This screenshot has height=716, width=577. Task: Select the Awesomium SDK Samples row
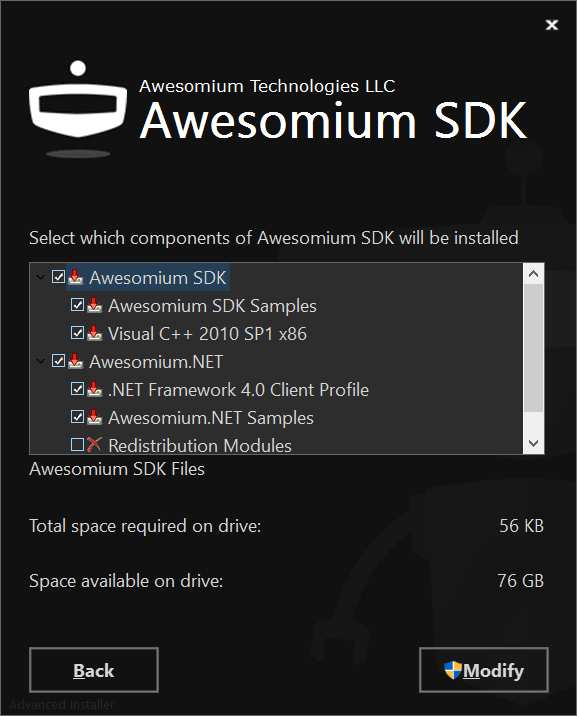(x=212, y=306)
